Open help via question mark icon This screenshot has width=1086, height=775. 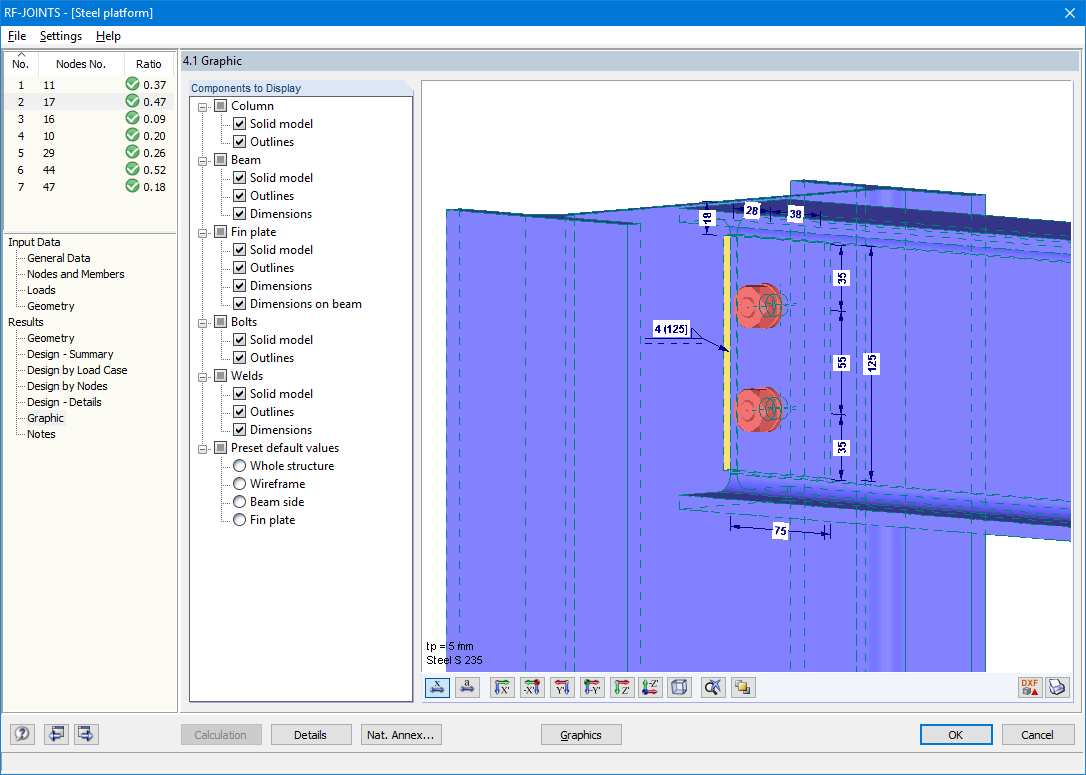click(x=22, y=733)
